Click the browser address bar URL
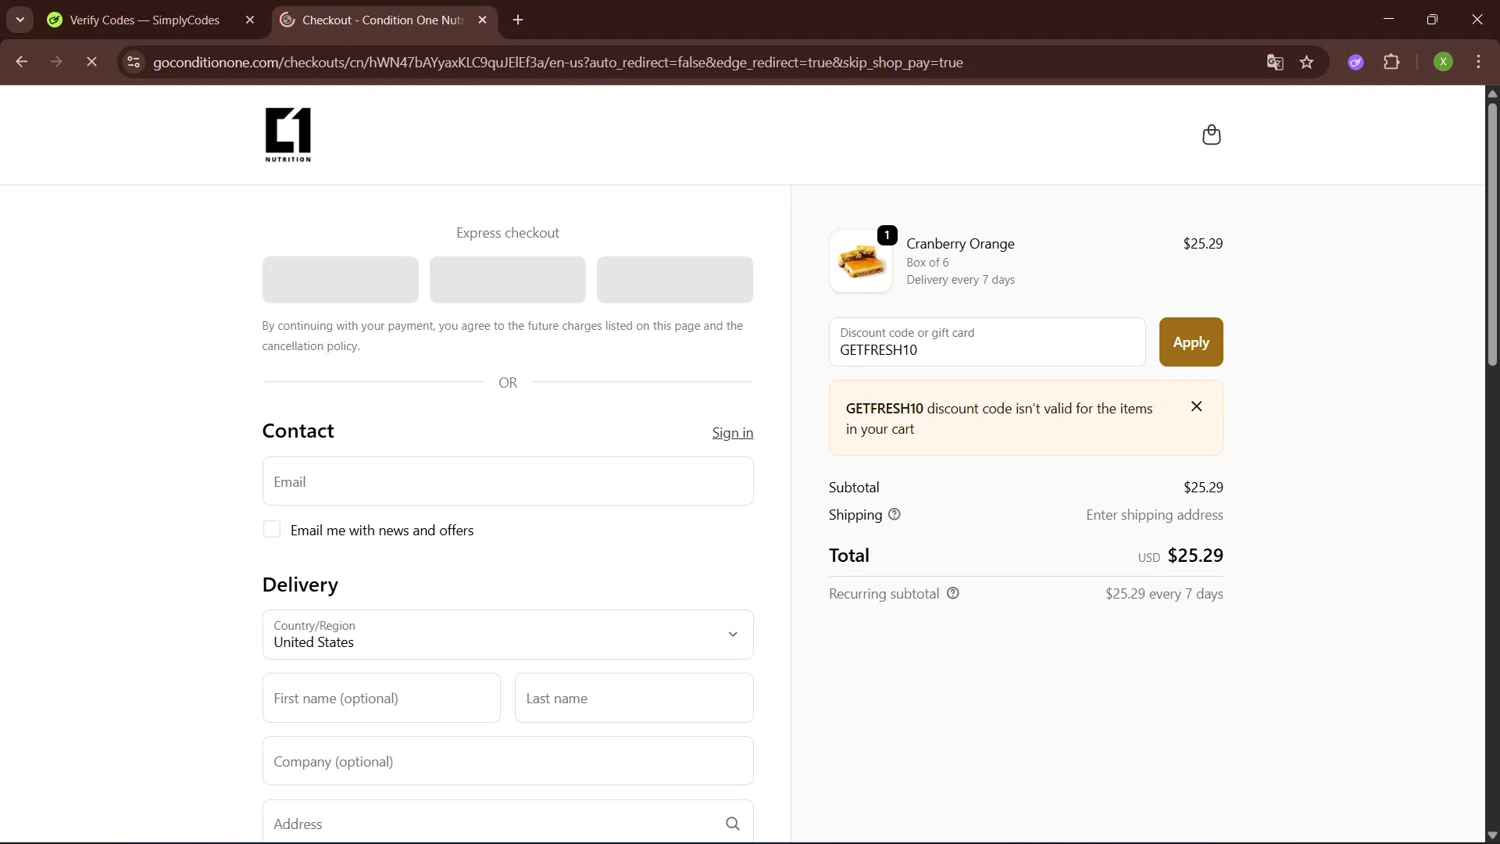 (x=558, y=62)
